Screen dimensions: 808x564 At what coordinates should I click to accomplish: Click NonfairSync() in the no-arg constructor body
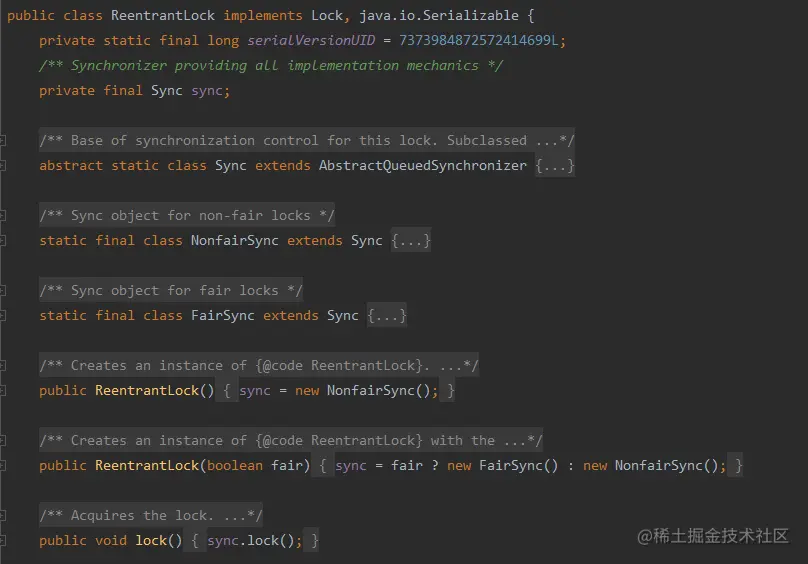click(379, 390)
